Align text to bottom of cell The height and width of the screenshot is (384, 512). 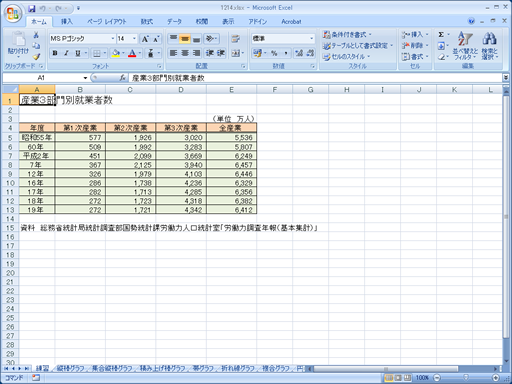[196, 39]
